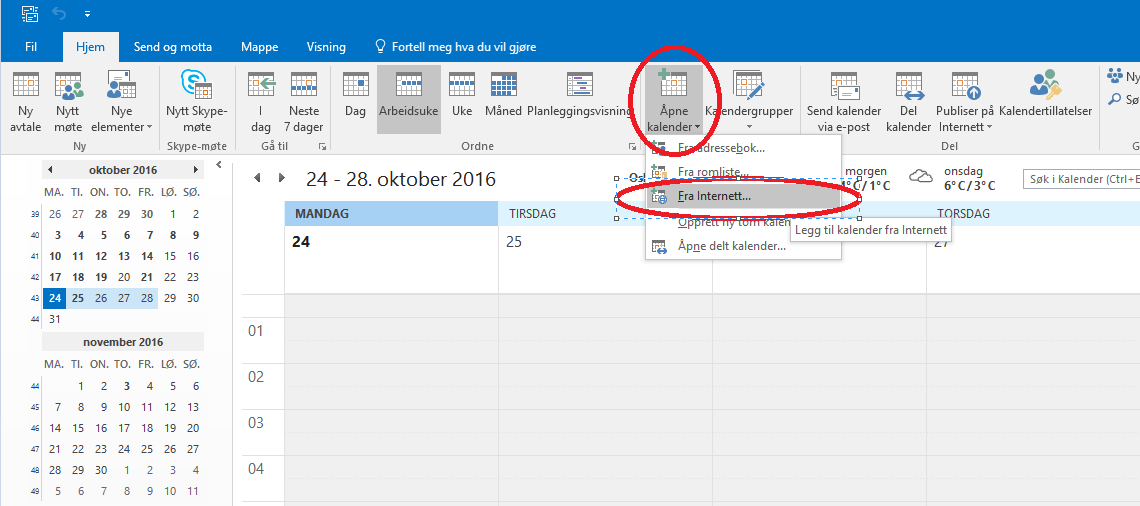Start a Nytt Skype-møte
The image size is (1140, 506).
(x=196, y=103)
